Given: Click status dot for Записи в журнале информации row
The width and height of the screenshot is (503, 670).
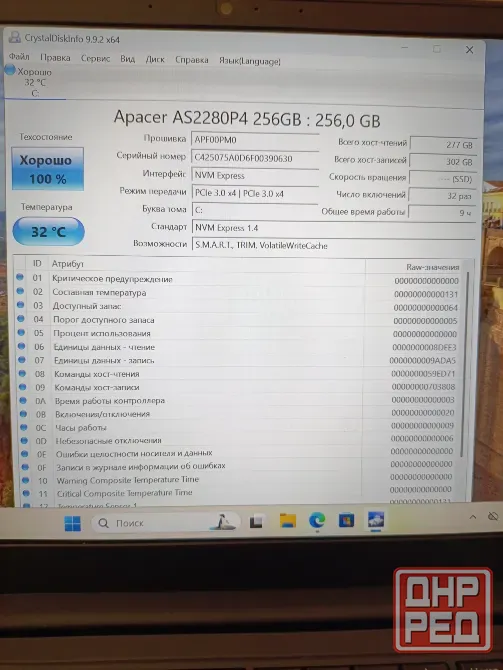Looking at the screenshot, I should click(26, 467).
